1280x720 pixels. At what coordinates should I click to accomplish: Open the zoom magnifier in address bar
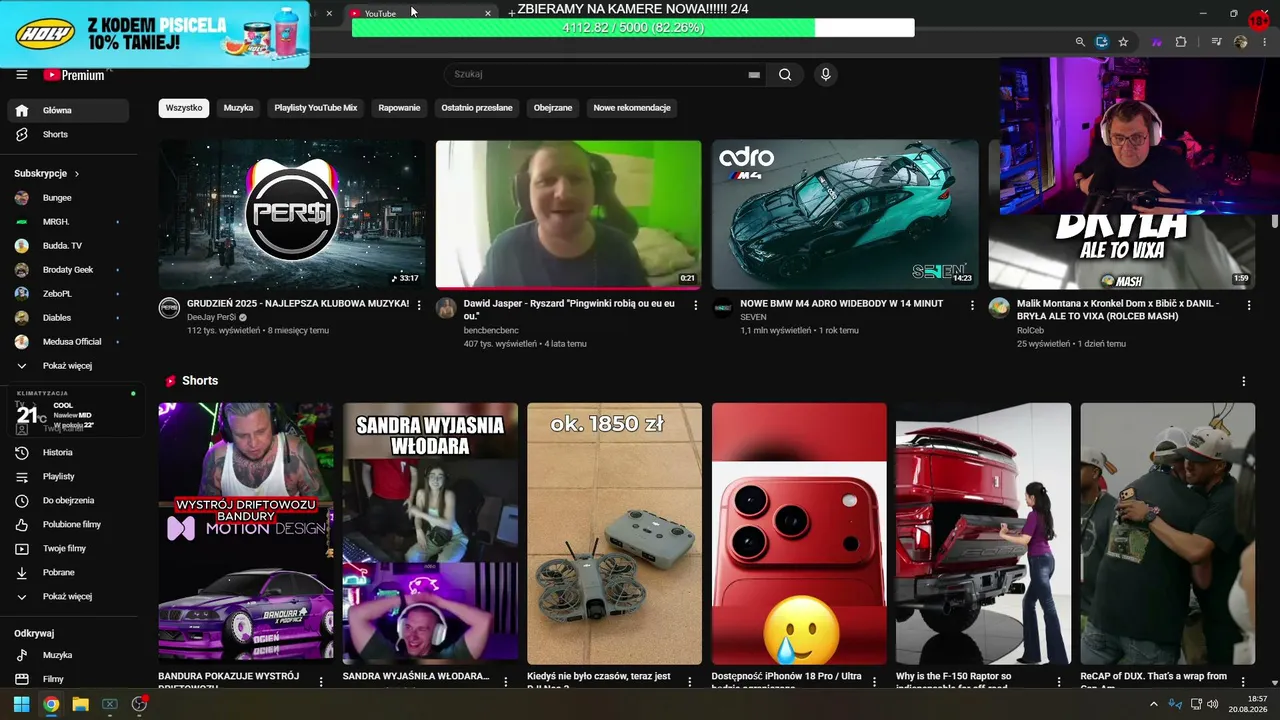pyautogui.click(x=1080, y=42)
